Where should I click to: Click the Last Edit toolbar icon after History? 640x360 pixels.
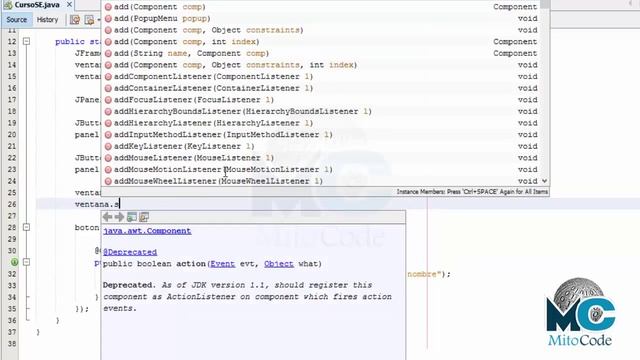coord(75,20)
